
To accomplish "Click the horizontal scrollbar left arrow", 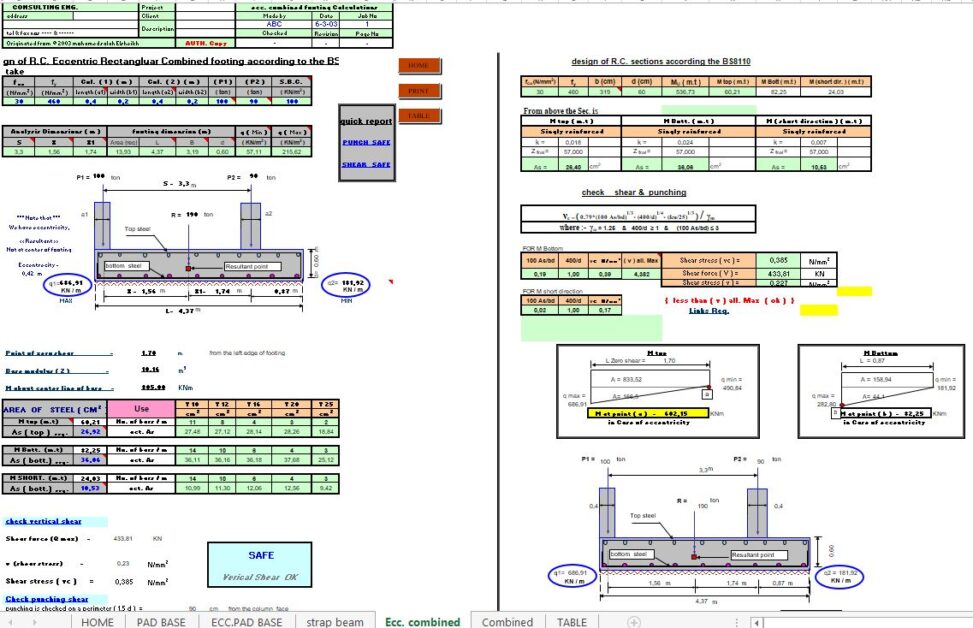I will click(756, 622).
